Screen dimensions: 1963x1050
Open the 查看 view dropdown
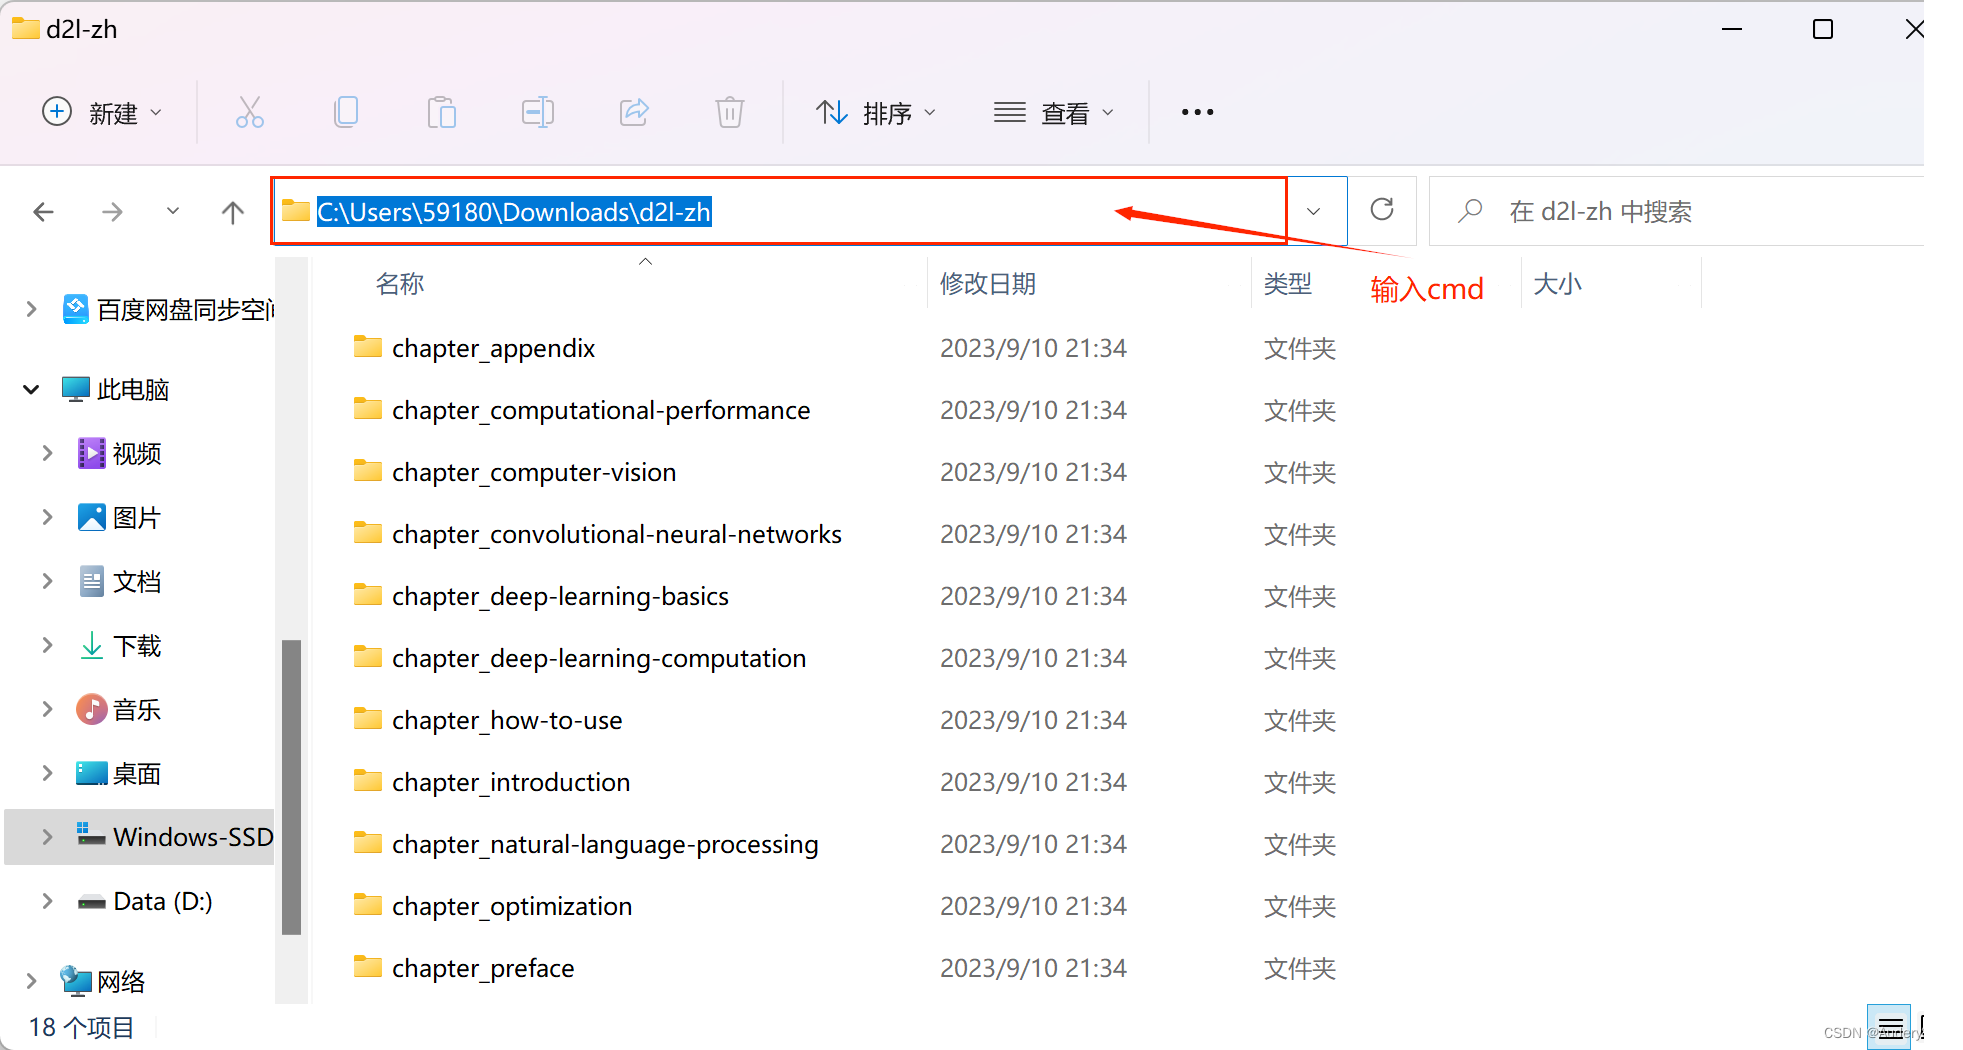[1054, 112]
